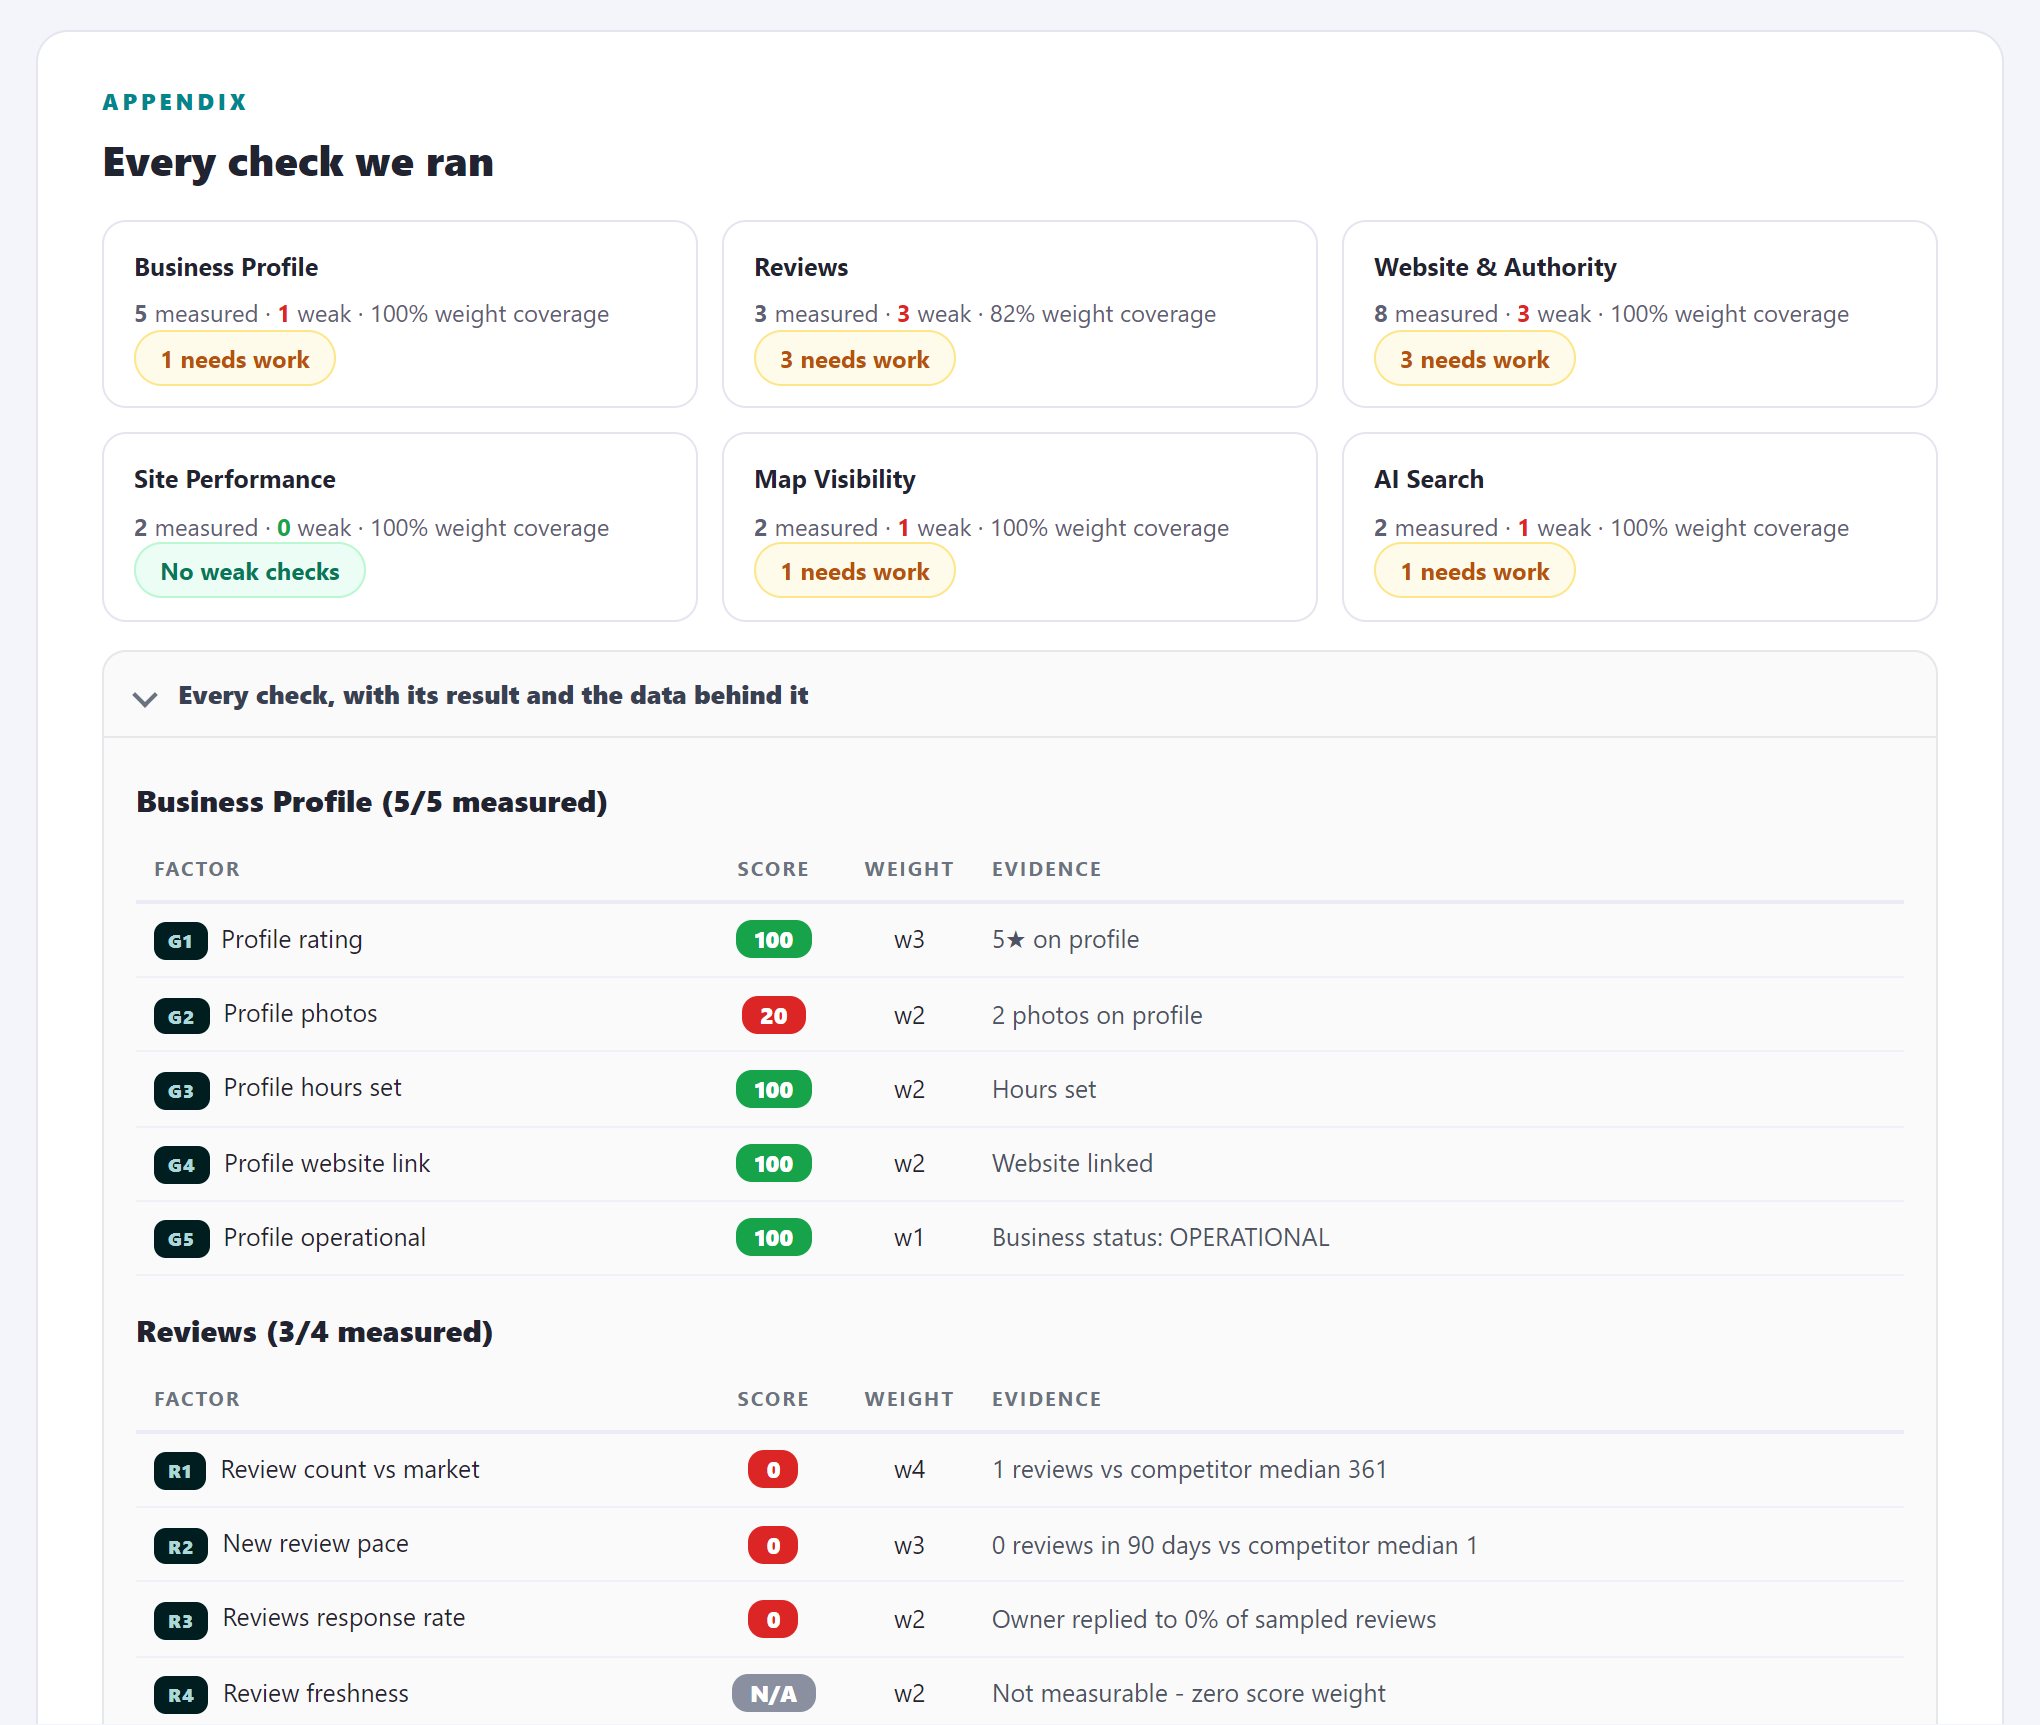
Task: Select the Map Visibility card title
Action: click(835, 479)
